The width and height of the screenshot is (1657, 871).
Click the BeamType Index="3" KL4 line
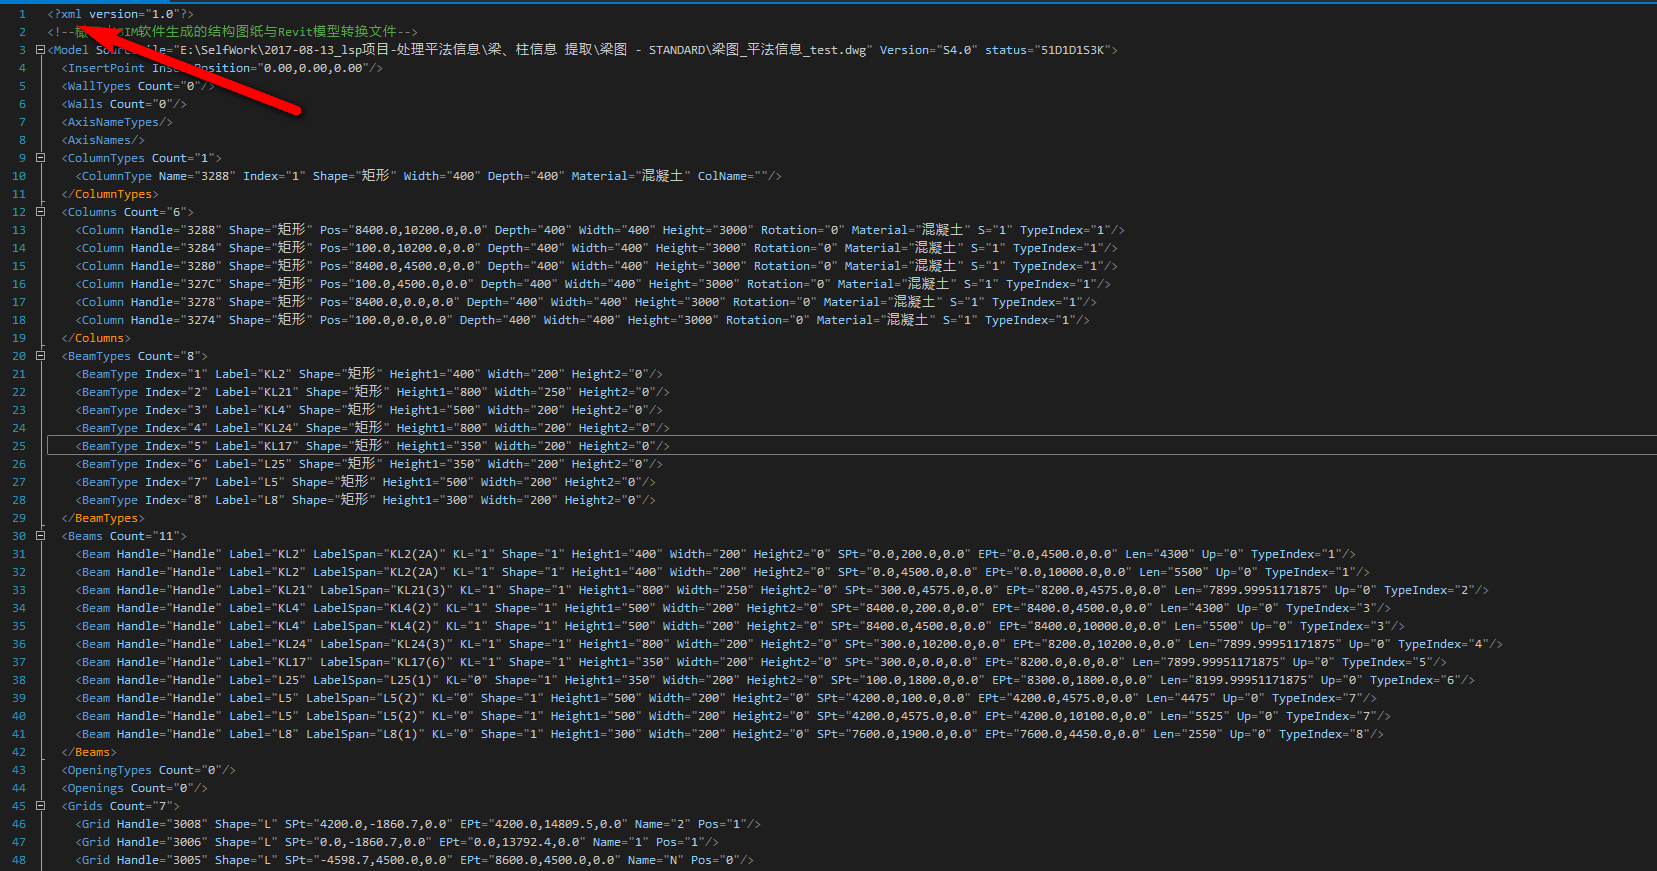tap(369, 410)
